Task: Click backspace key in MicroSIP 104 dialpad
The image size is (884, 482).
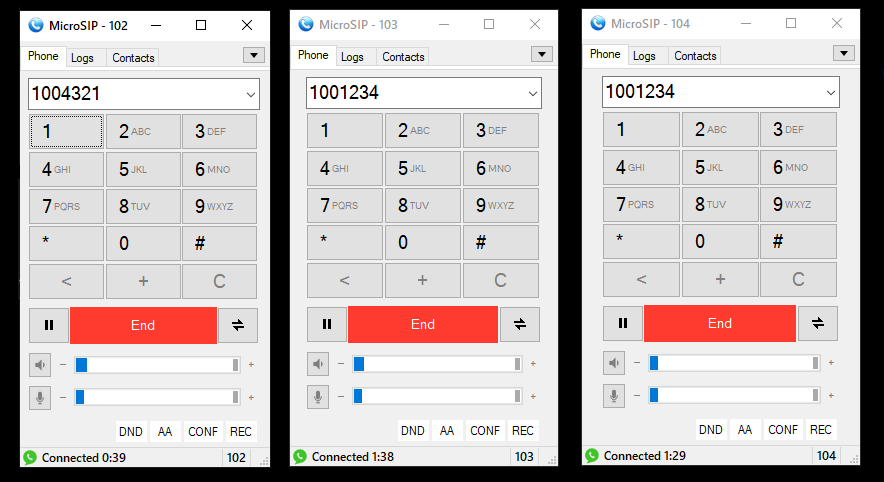Action: 641,278
